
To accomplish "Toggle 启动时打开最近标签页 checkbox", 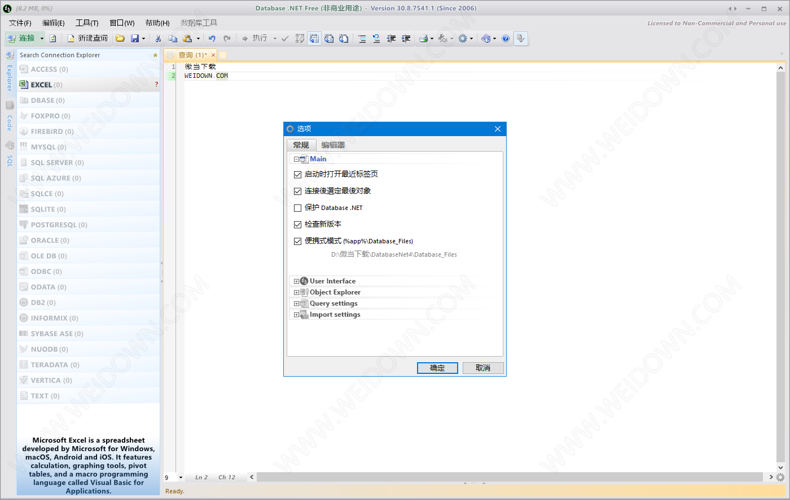I will 297,174.
